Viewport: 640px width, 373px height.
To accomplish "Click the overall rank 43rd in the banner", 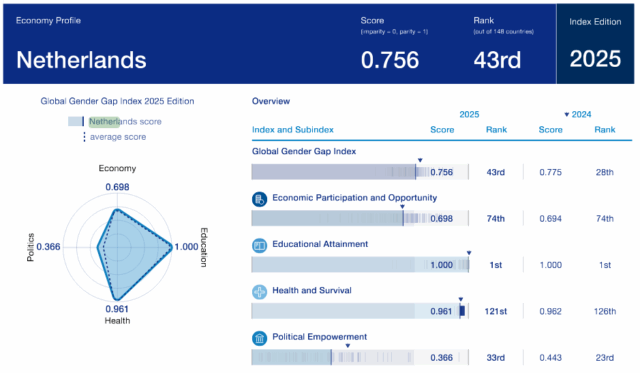I will (497, 60).
